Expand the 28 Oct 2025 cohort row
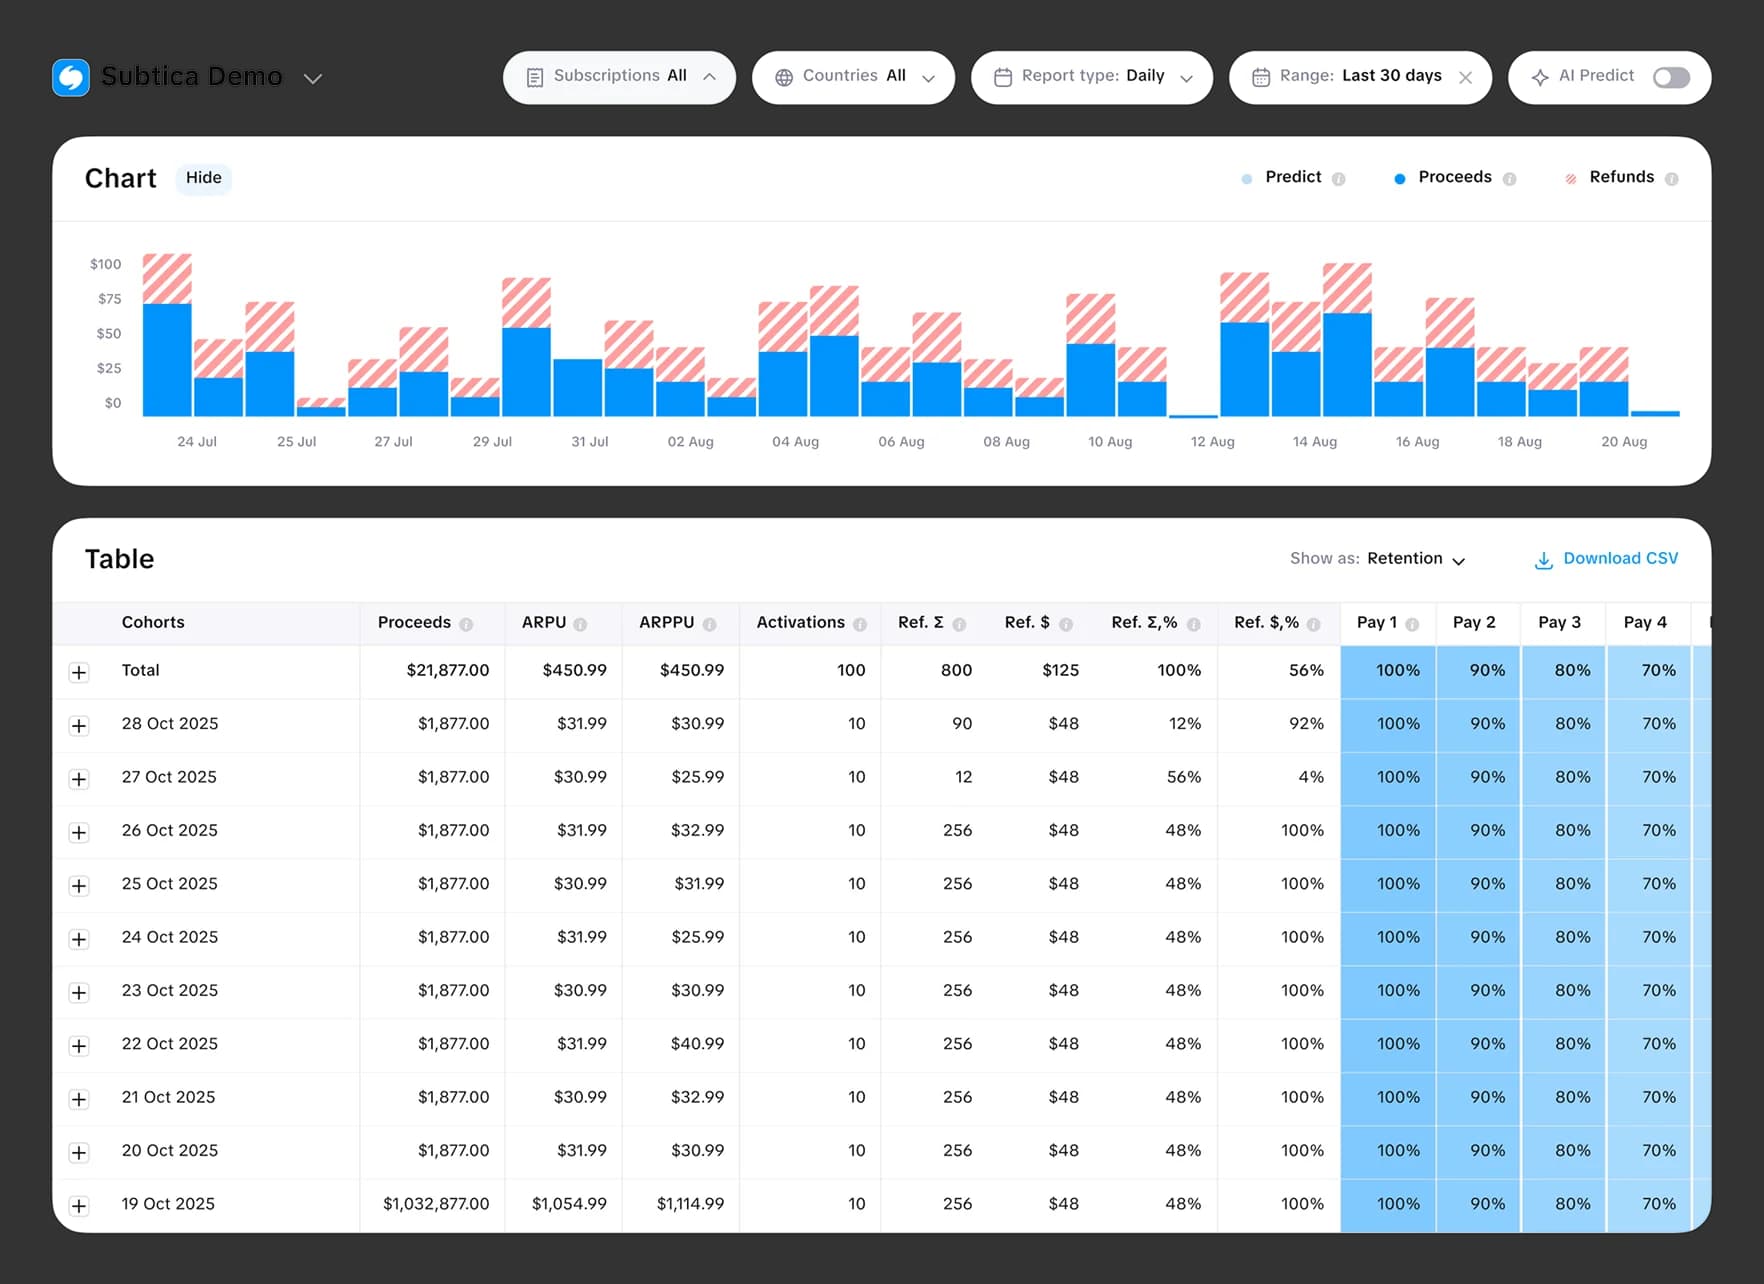Screen dimensions: 1764x1284 point(80,725)
